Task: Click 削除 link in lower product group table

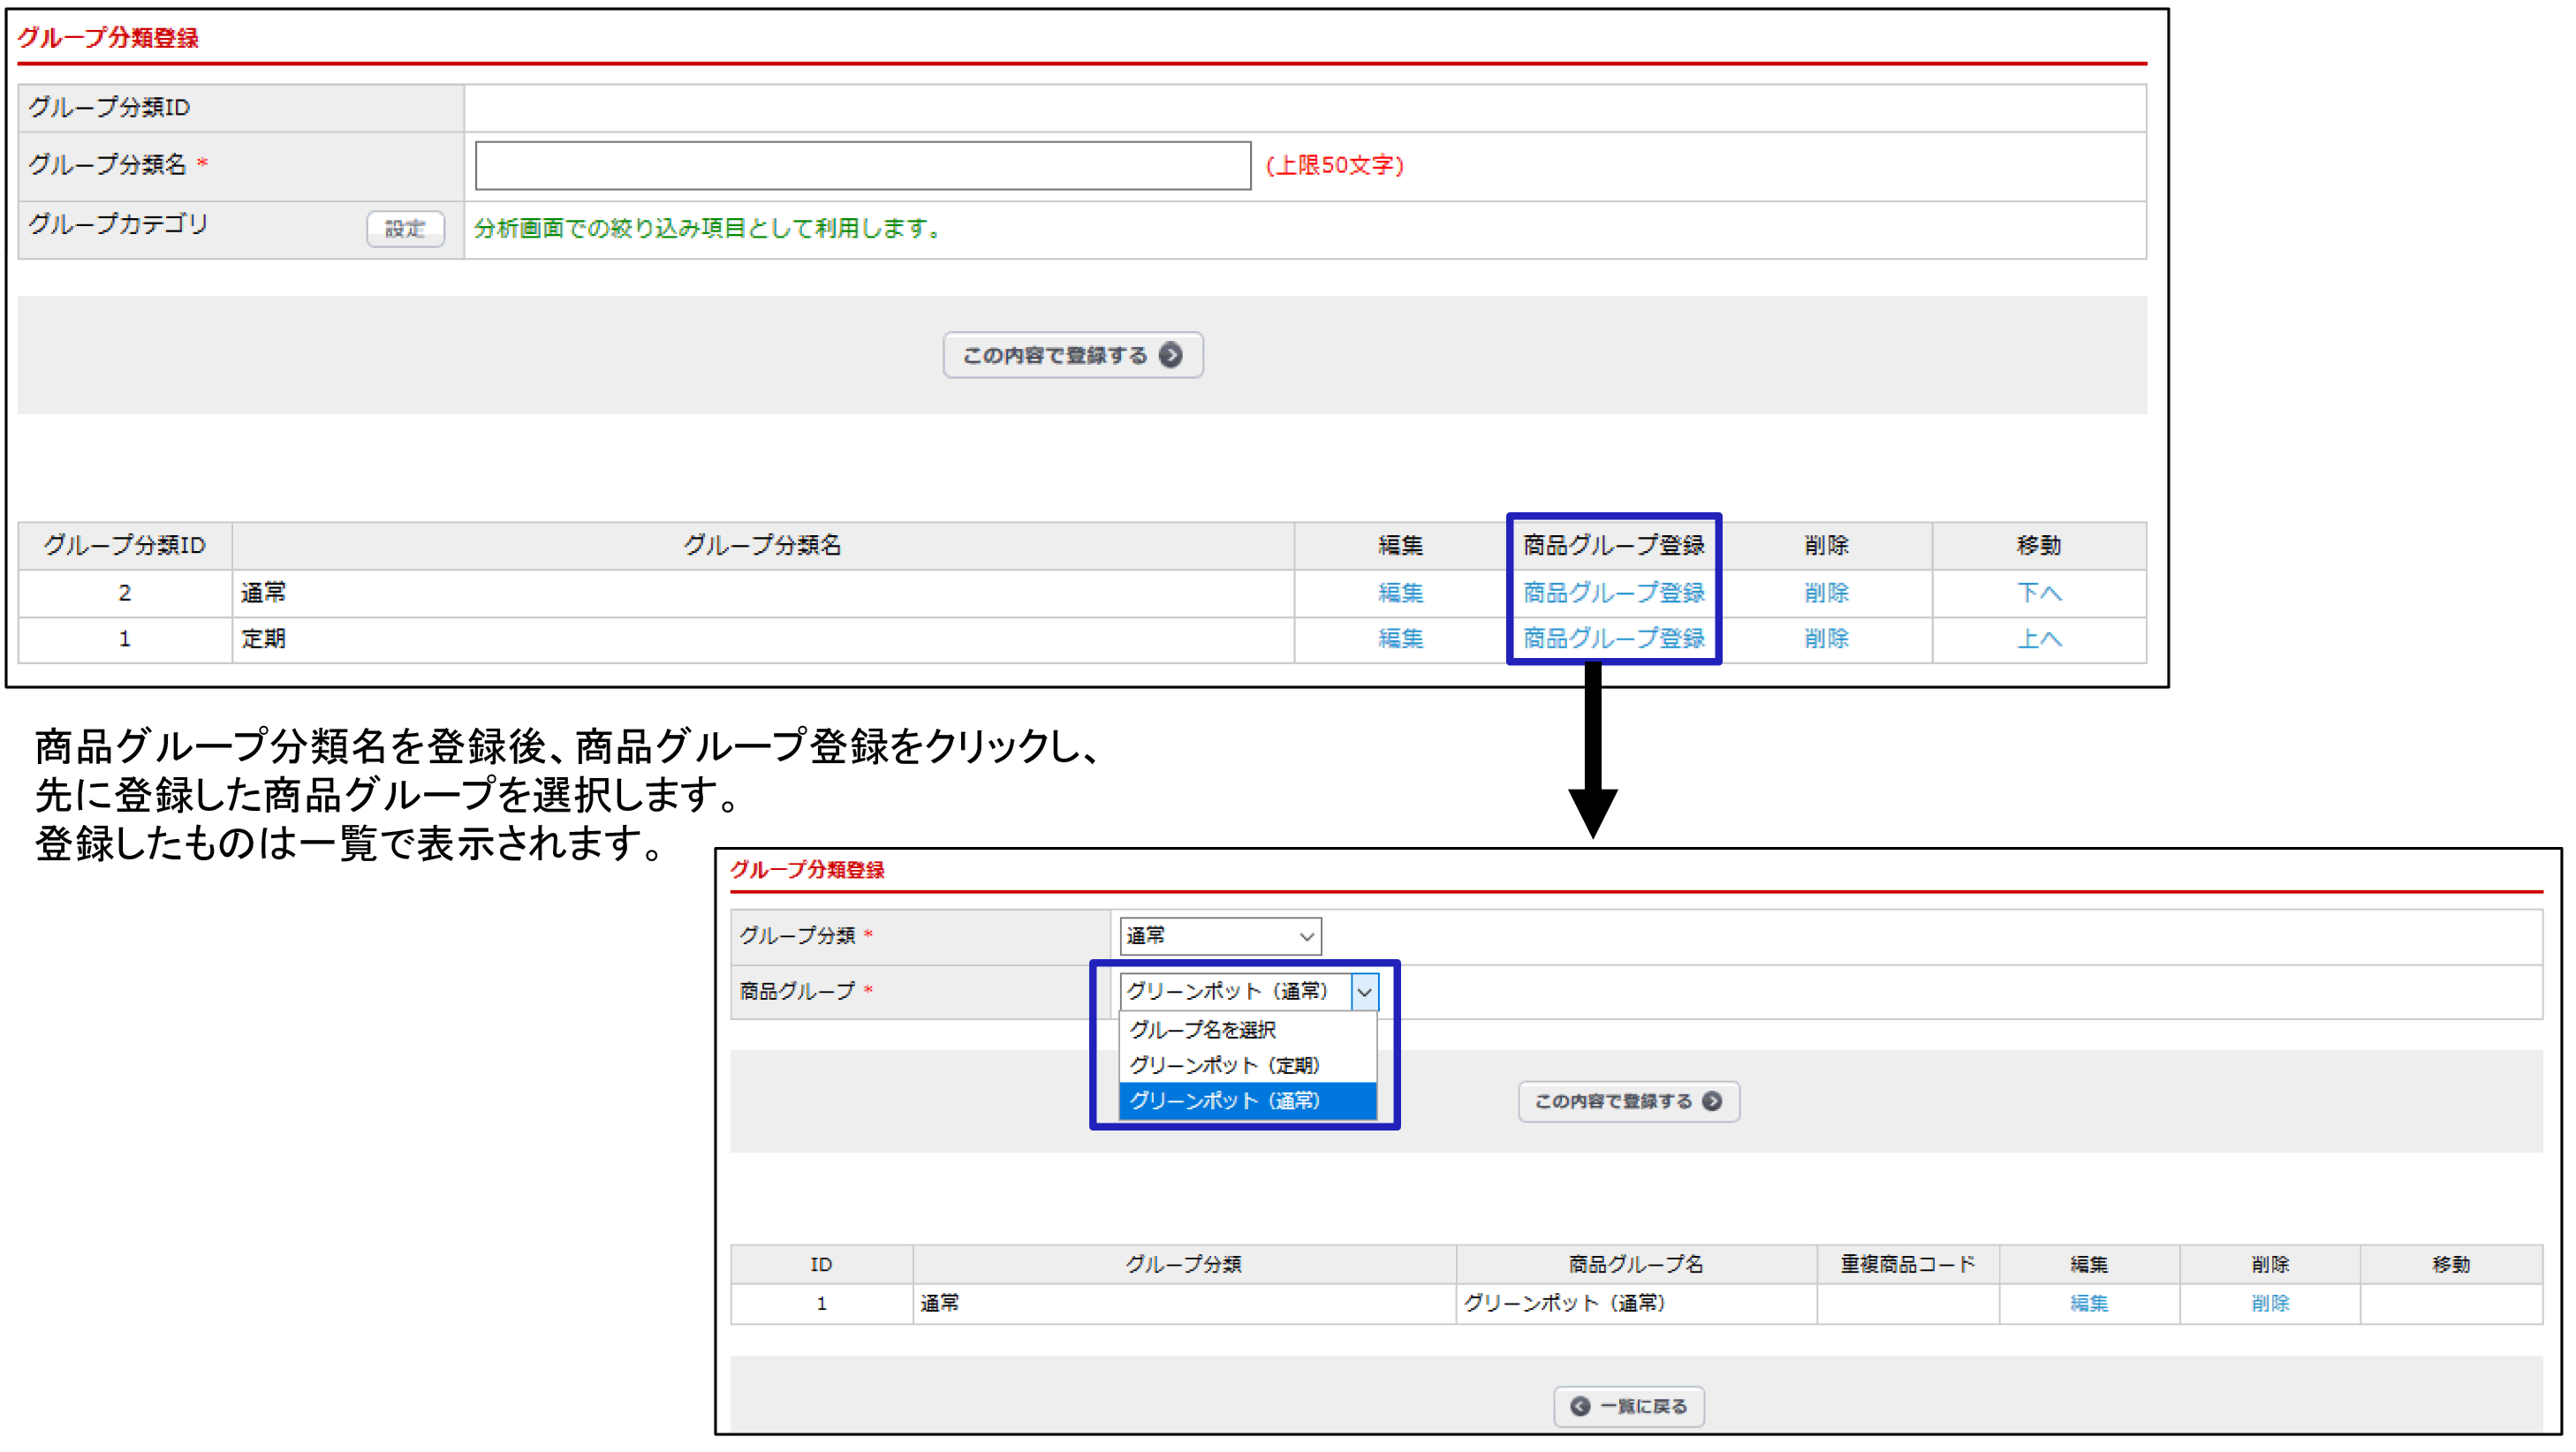Action: [2269, 1303]
